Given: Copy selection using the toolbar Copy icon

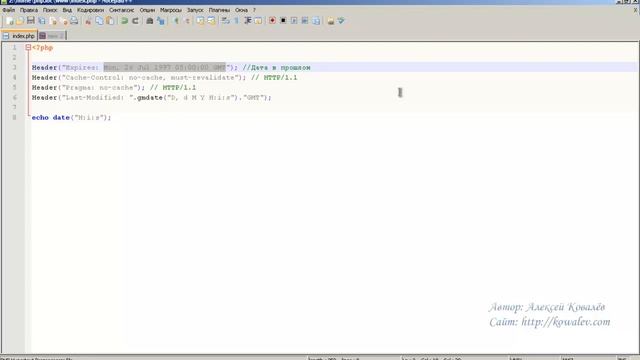Looking at the screenshot, I should 99,21.
